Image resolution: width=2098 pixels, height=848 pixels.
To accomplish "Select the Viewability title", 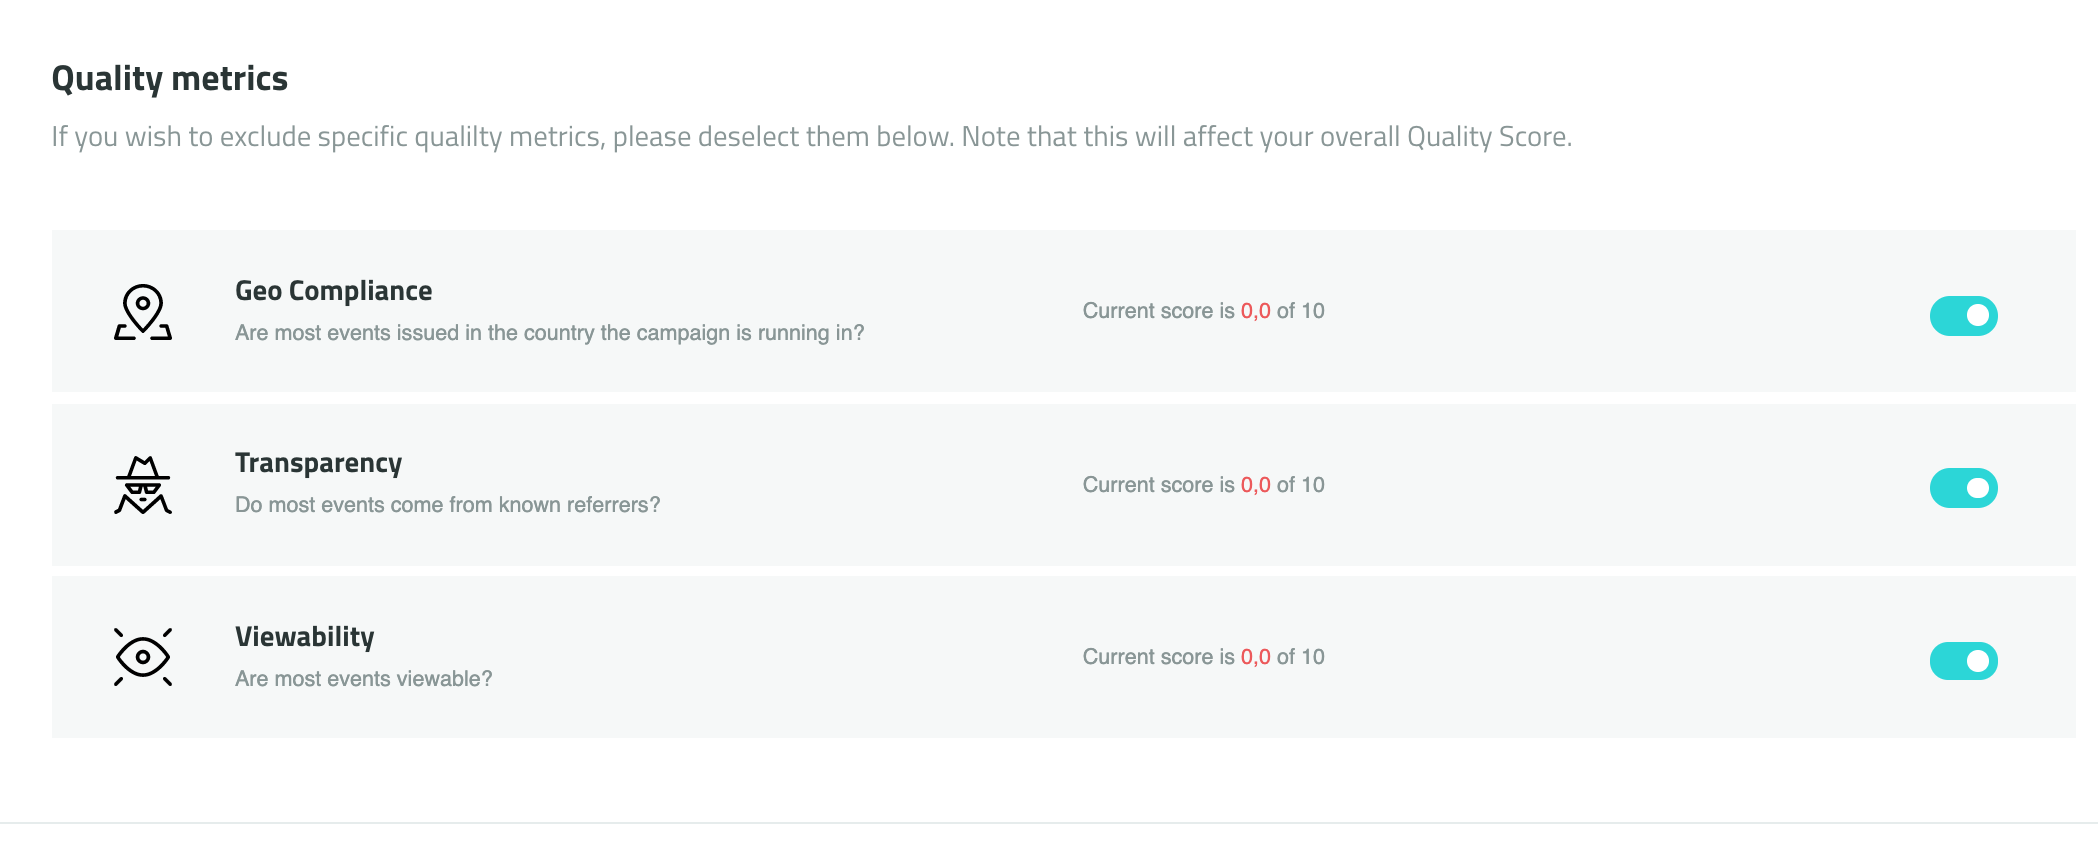I will coord(305,637).
